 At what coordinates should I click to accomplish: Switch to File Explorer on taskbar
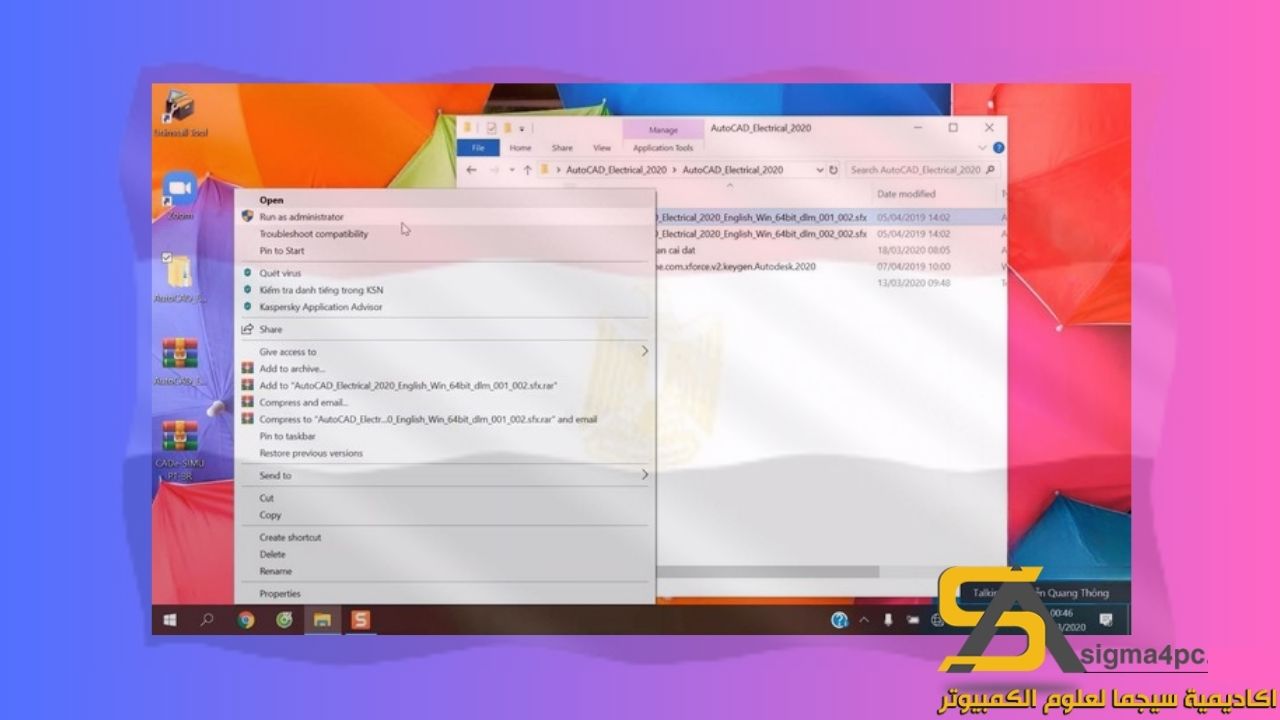tap(322, 620)
